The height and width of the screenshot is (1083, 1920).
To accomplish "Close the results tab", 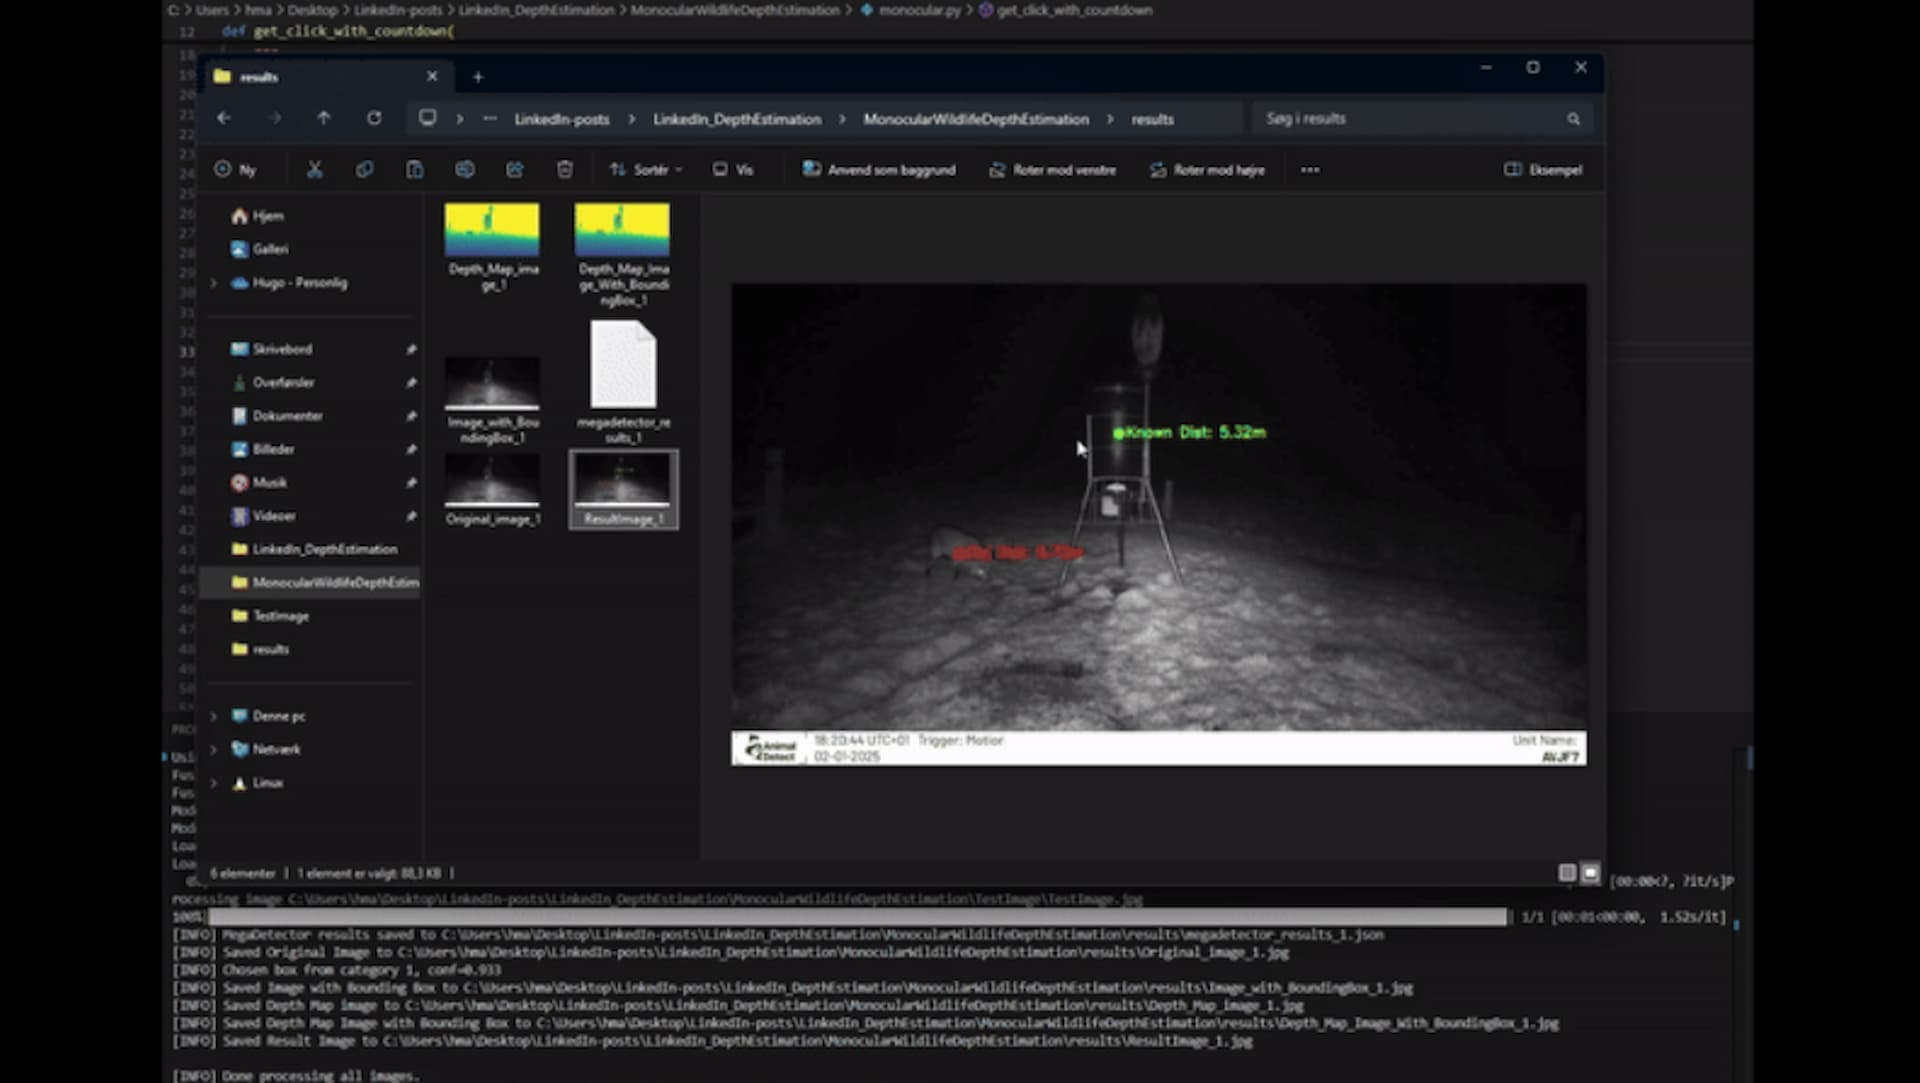I will (432, 76).
